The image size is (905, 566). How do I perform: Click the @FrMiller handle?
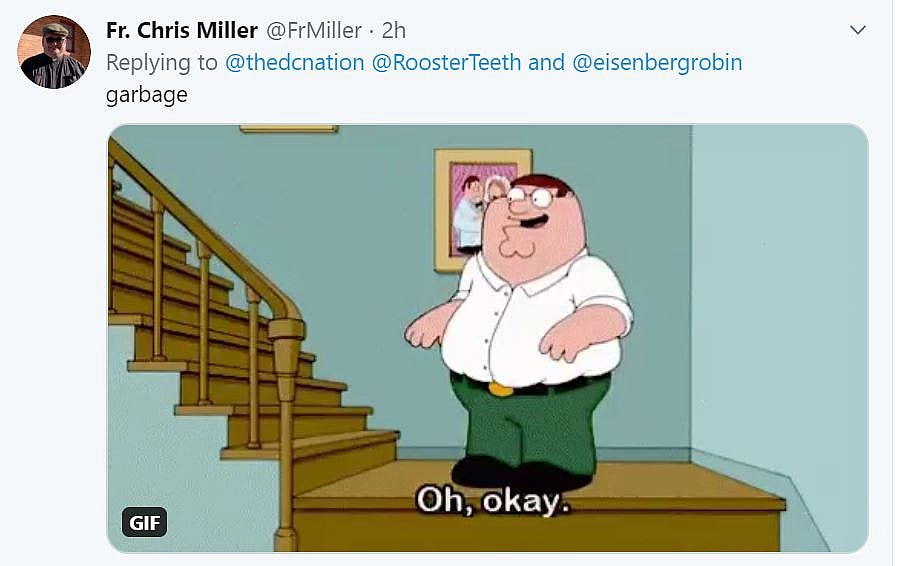(x=313, y=31)
